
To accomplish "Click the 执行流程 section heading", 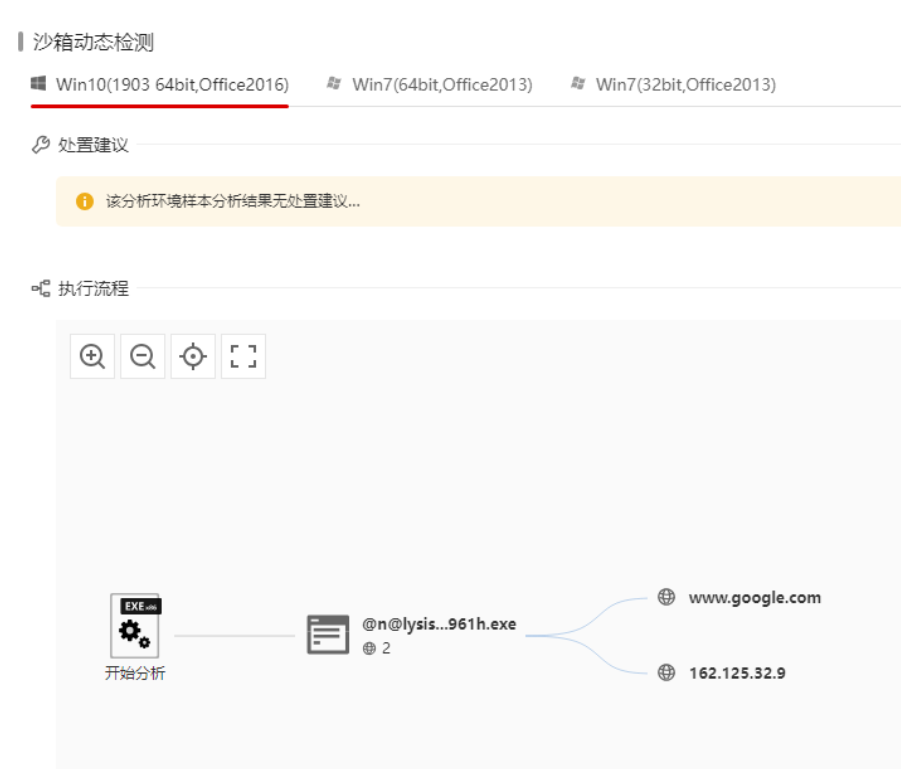I will tap(93, 289).
